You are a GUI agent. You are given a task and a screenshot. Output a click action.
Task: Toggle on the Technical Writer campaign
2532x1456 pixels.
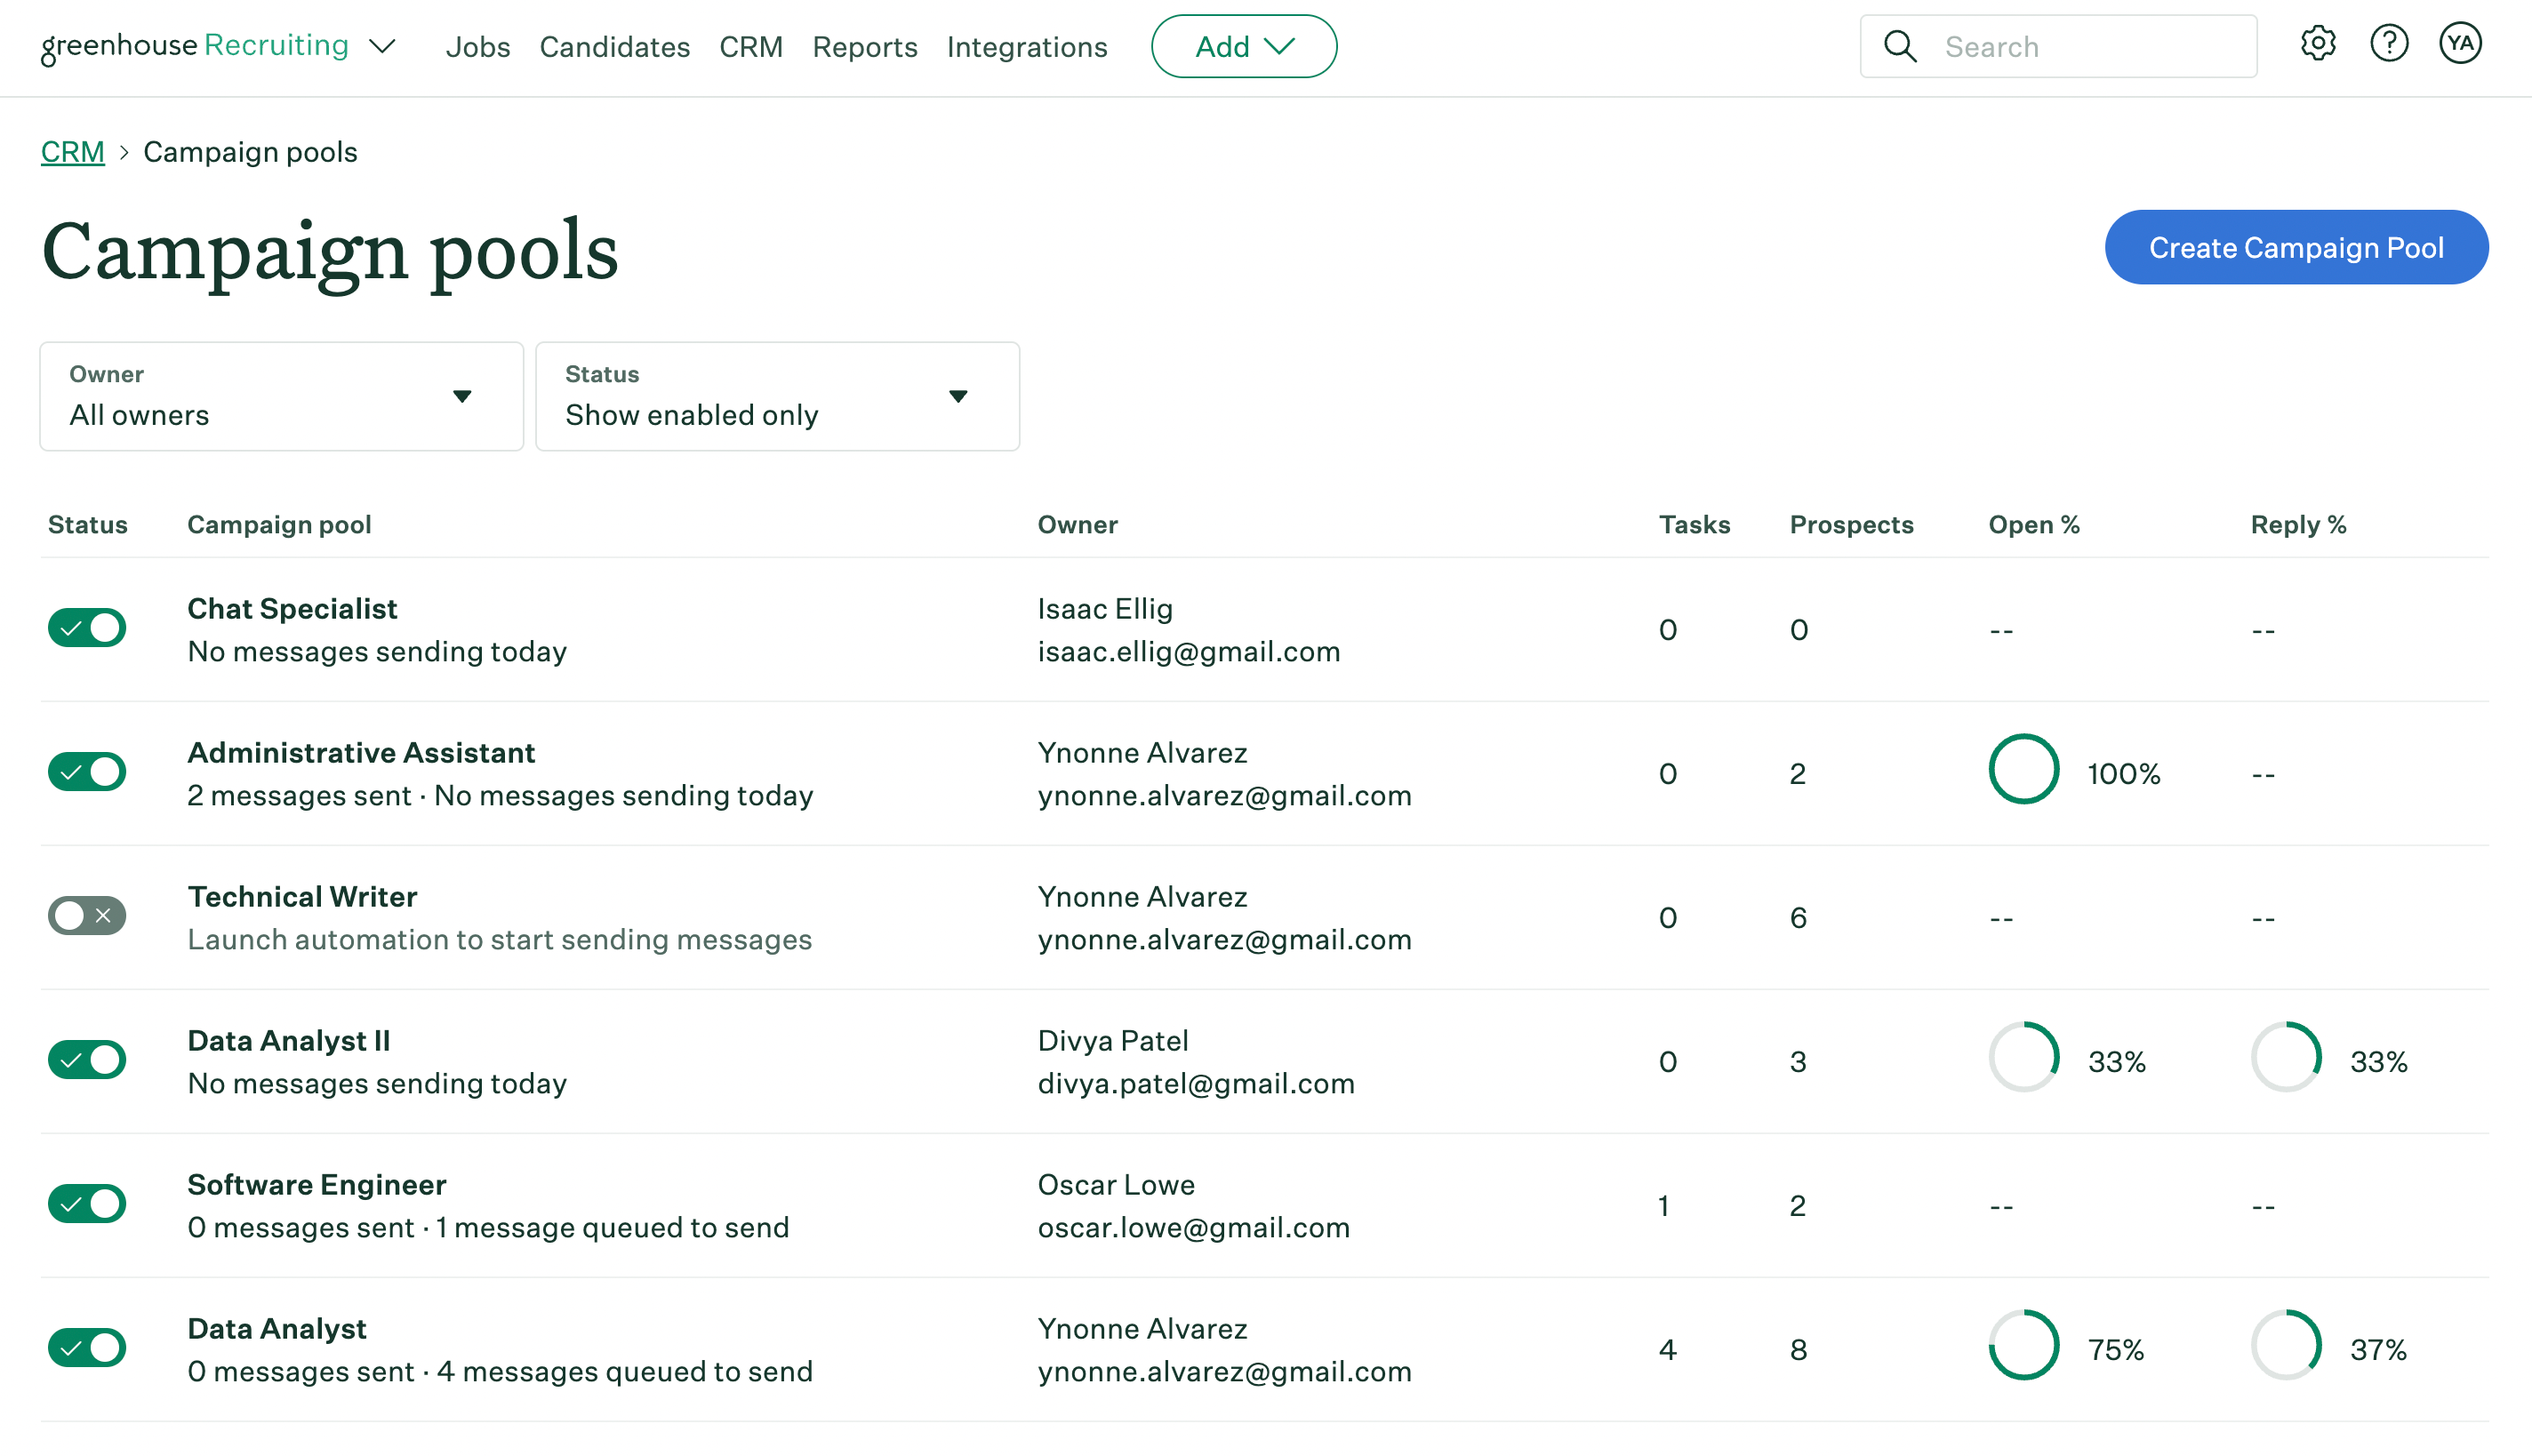pos(87,915)
